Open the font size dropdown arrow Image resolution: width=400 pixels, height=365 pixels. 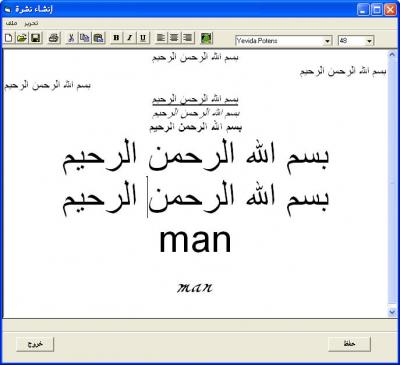tap(369, 41)
